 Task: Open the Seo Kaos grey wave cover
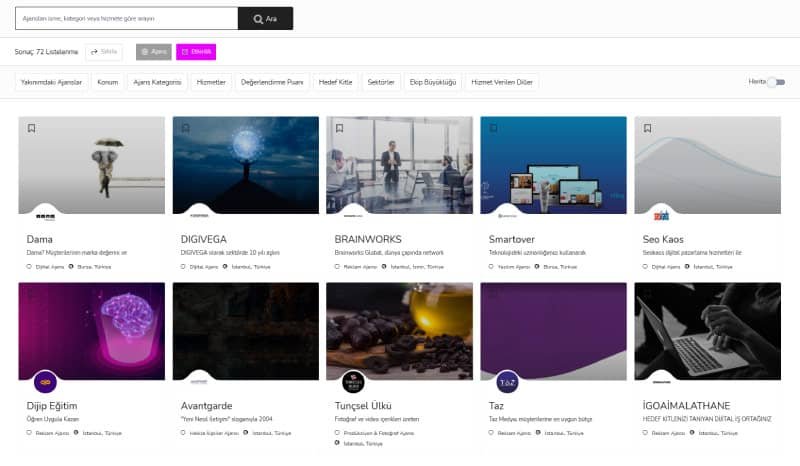coord(708,165)
